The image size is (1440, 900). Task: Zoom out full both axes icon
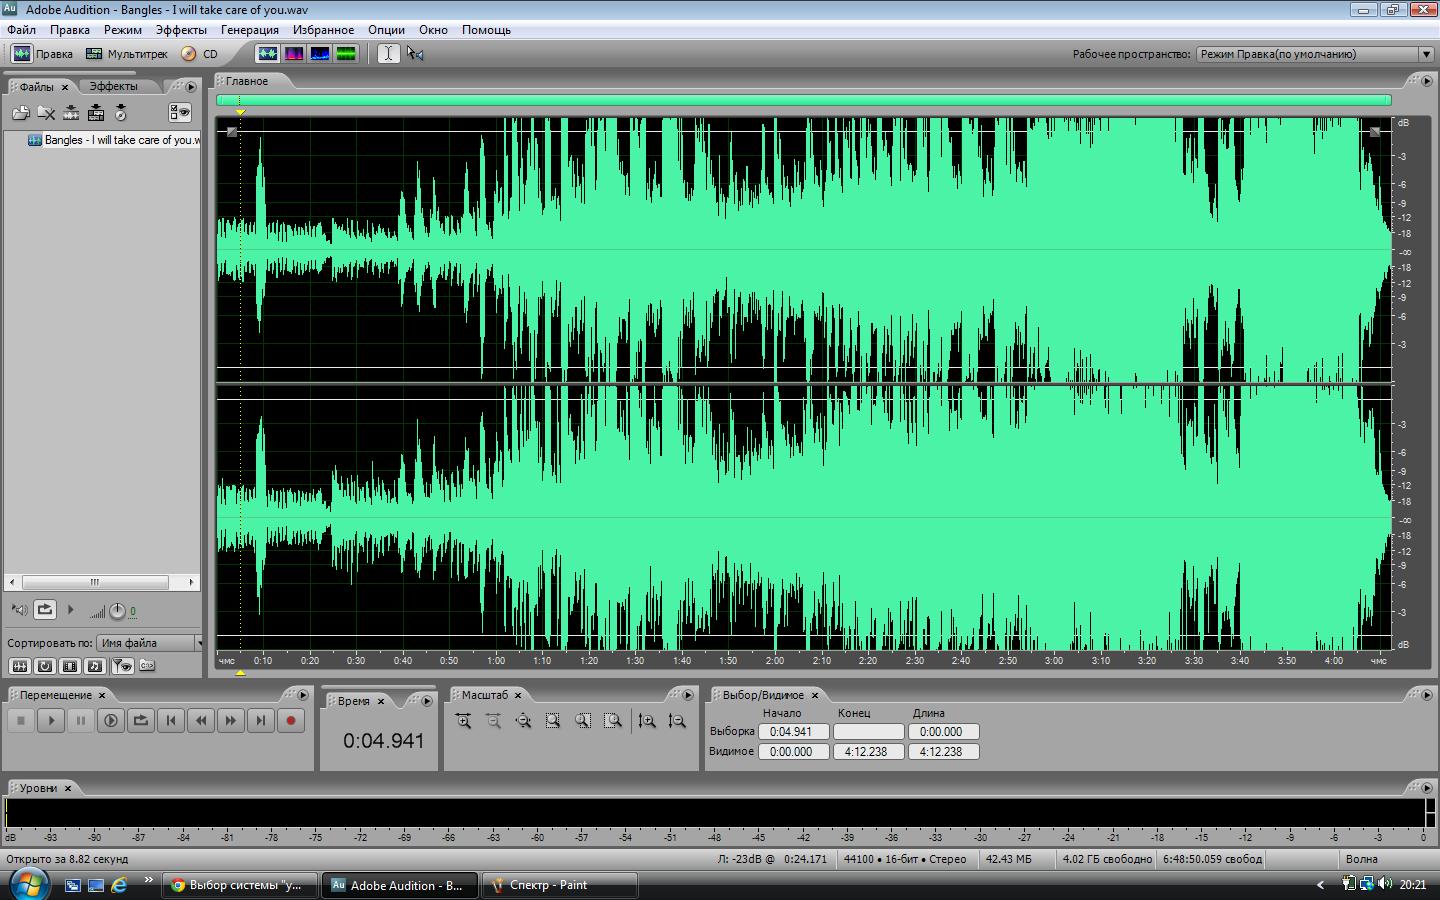pos(523,721)
